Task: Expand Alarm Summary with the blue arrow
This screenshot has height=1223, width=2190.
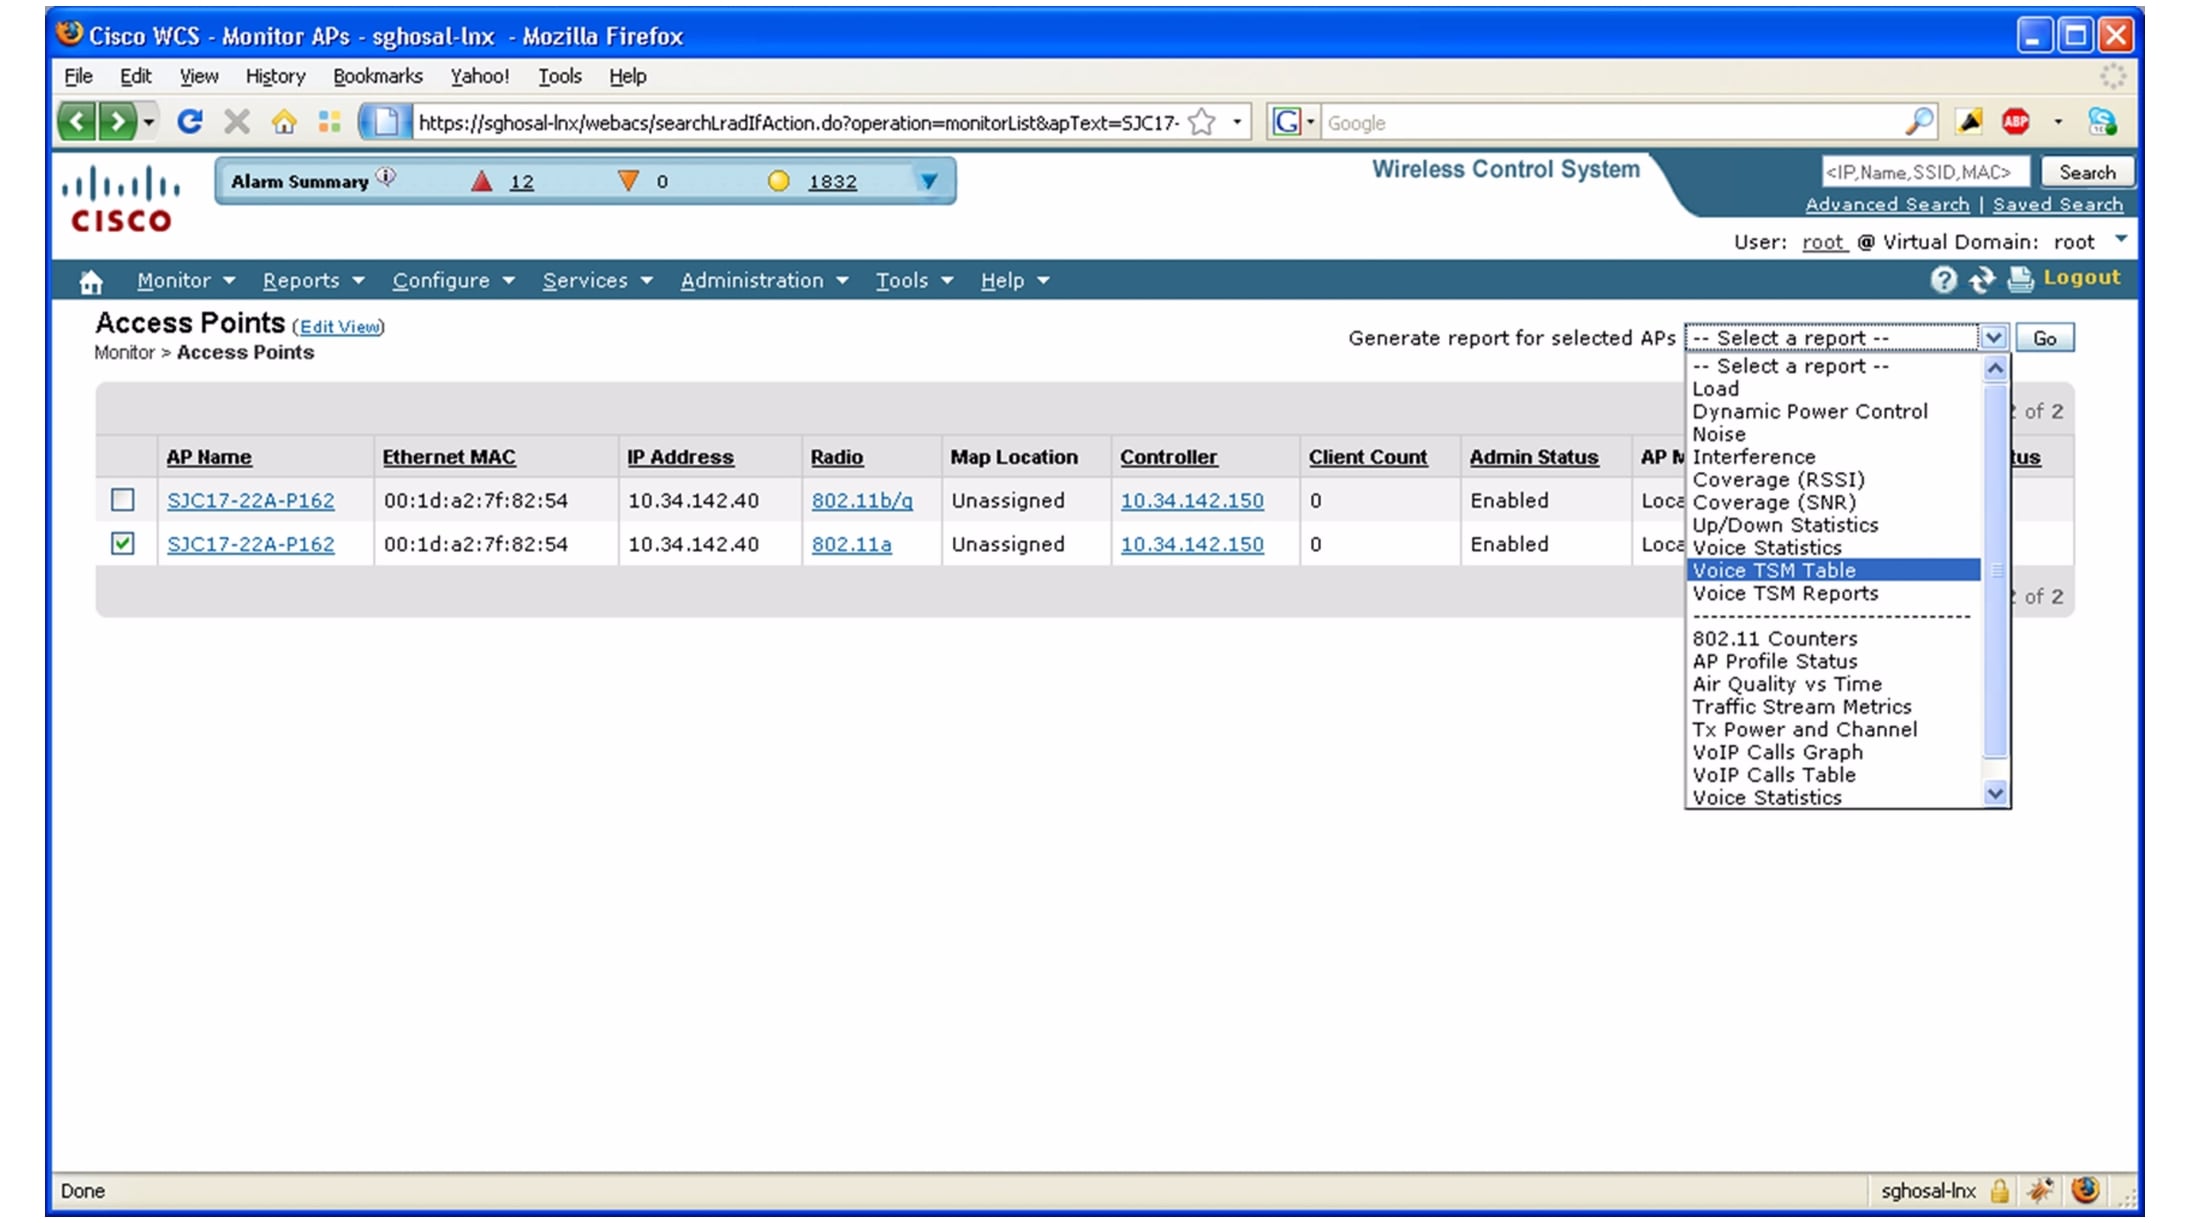Action: coord(928,181)
